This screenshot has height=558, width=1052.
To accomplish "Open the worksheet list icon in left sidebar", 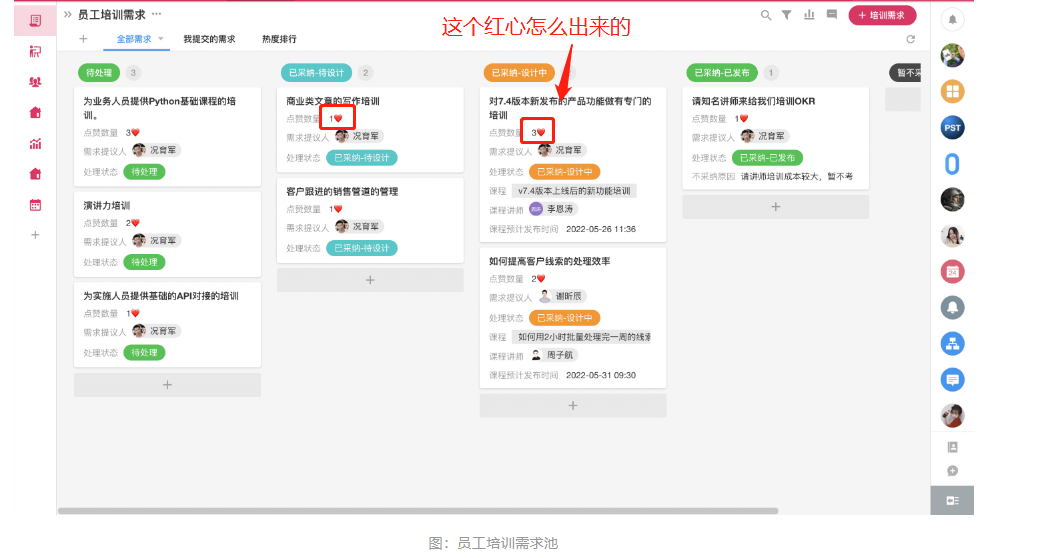I will pyautogui.click(x=36, y=21).
